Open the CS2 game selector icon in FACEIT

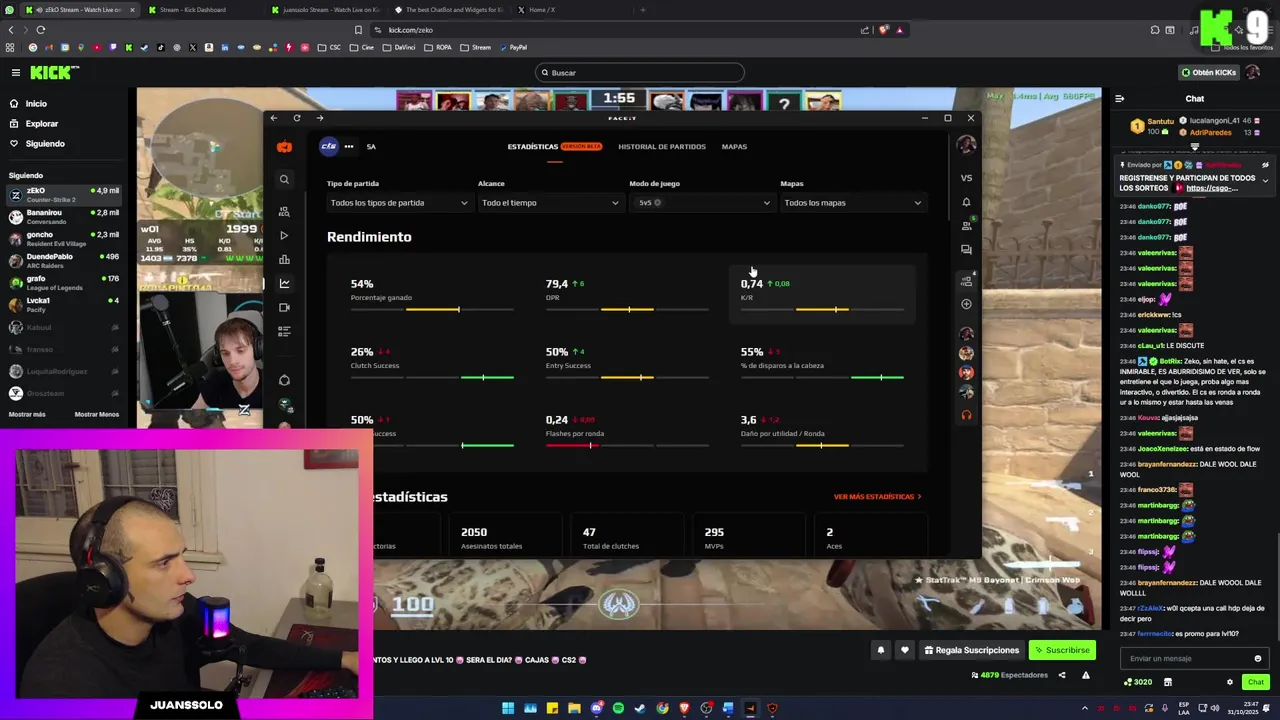329,146
